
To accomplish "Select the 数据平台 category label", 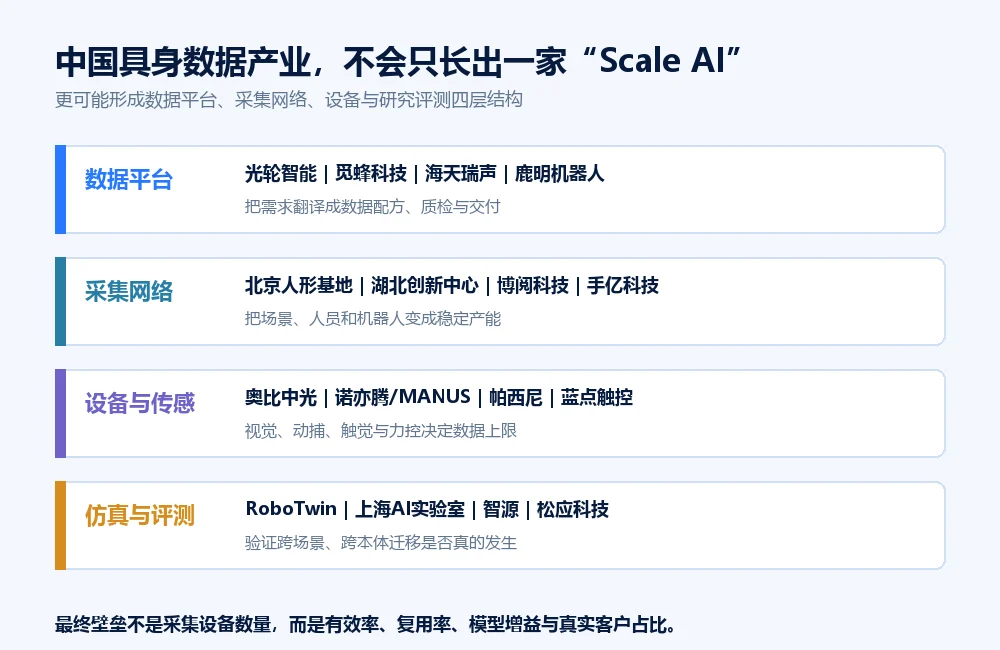I will (129, 180).
